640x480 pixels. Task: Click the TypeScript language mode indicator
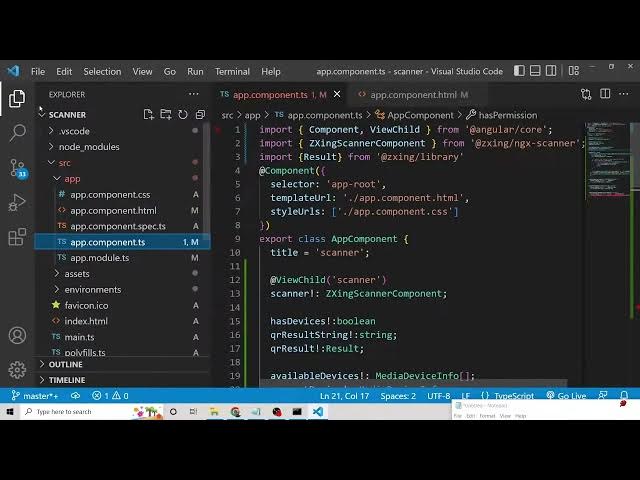[x=514, y=396]
